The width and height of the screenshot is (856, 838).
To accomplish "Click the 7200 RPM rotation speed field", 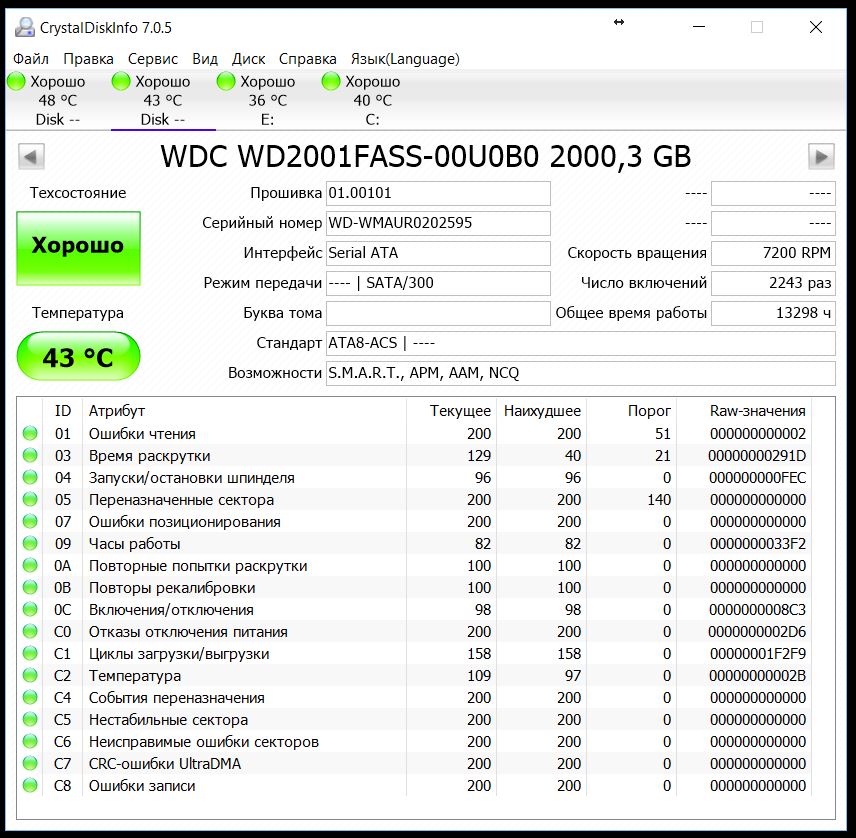I will click(773, 253).
